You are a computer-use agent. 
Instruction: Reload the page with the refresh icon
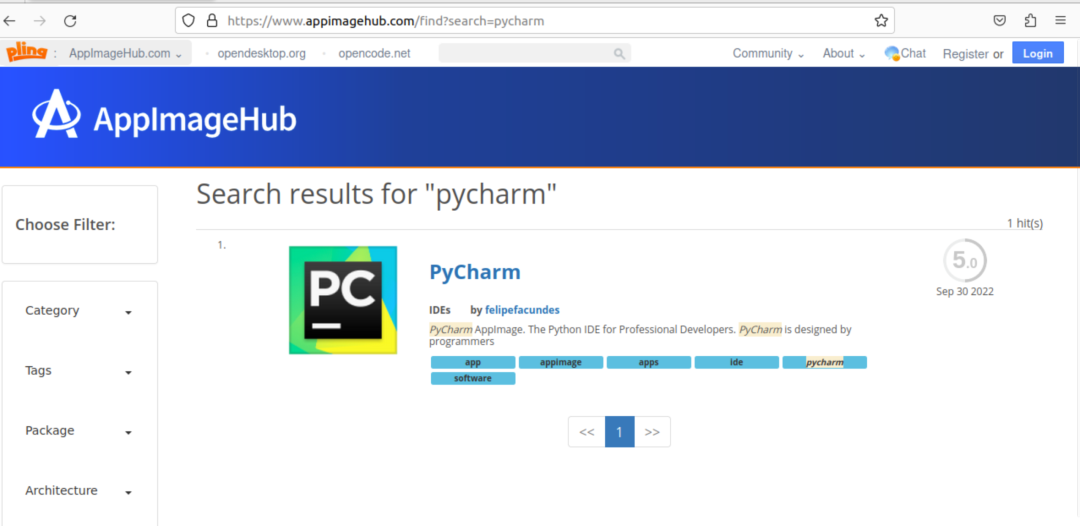point(70,21)
